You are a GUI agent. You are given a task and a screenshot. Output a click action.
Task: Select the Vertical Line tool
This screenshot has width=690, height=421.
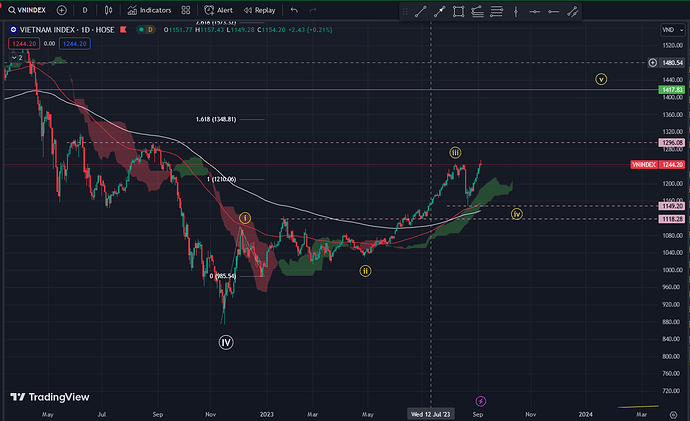coord(516,11)
